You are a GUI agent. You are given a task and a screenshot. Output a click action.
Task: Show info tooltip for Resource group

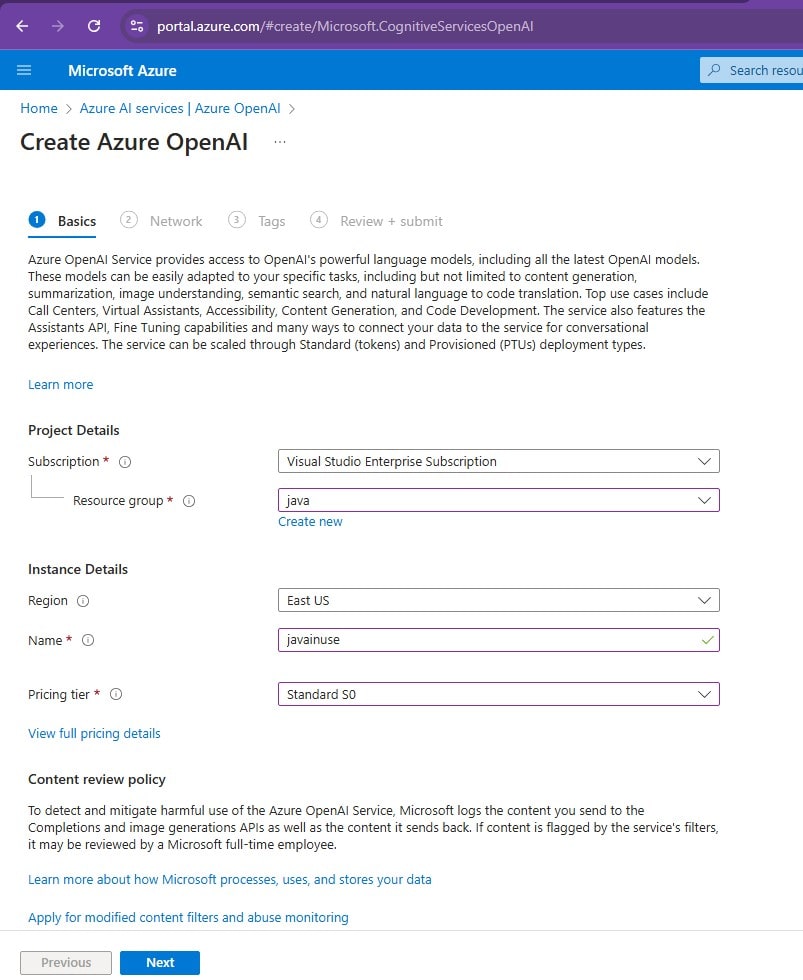tap(189, 501)
